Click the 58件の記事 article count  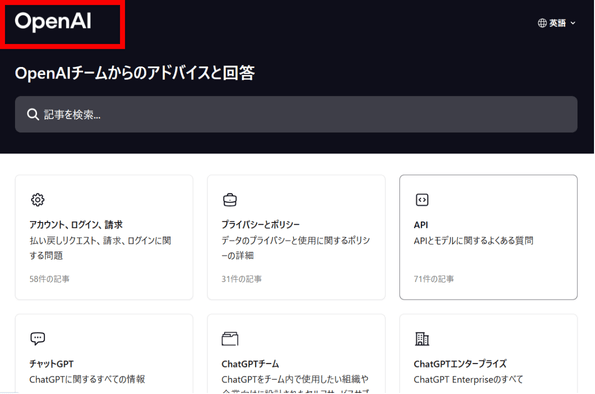[x=49, y=279]
